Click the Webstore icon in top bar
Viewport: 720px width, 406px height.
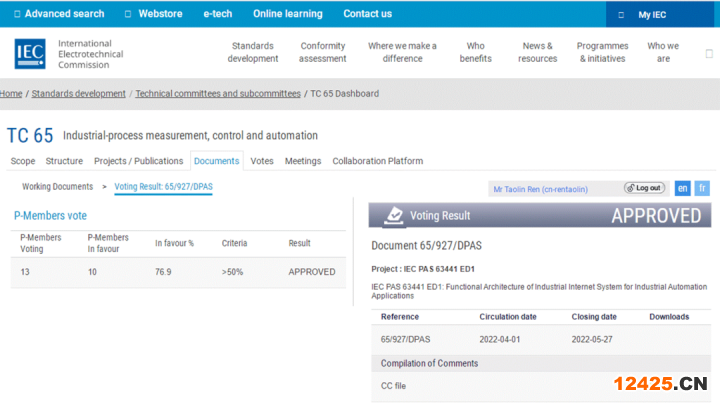coord(128,14)
